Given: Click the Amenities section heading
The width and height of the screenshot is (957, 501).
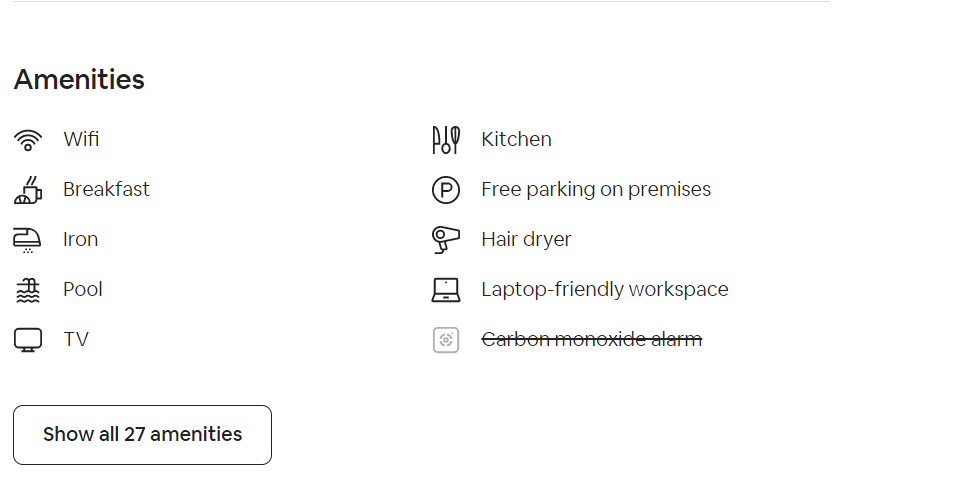Looking at the screenshot, I should point(79,80).
